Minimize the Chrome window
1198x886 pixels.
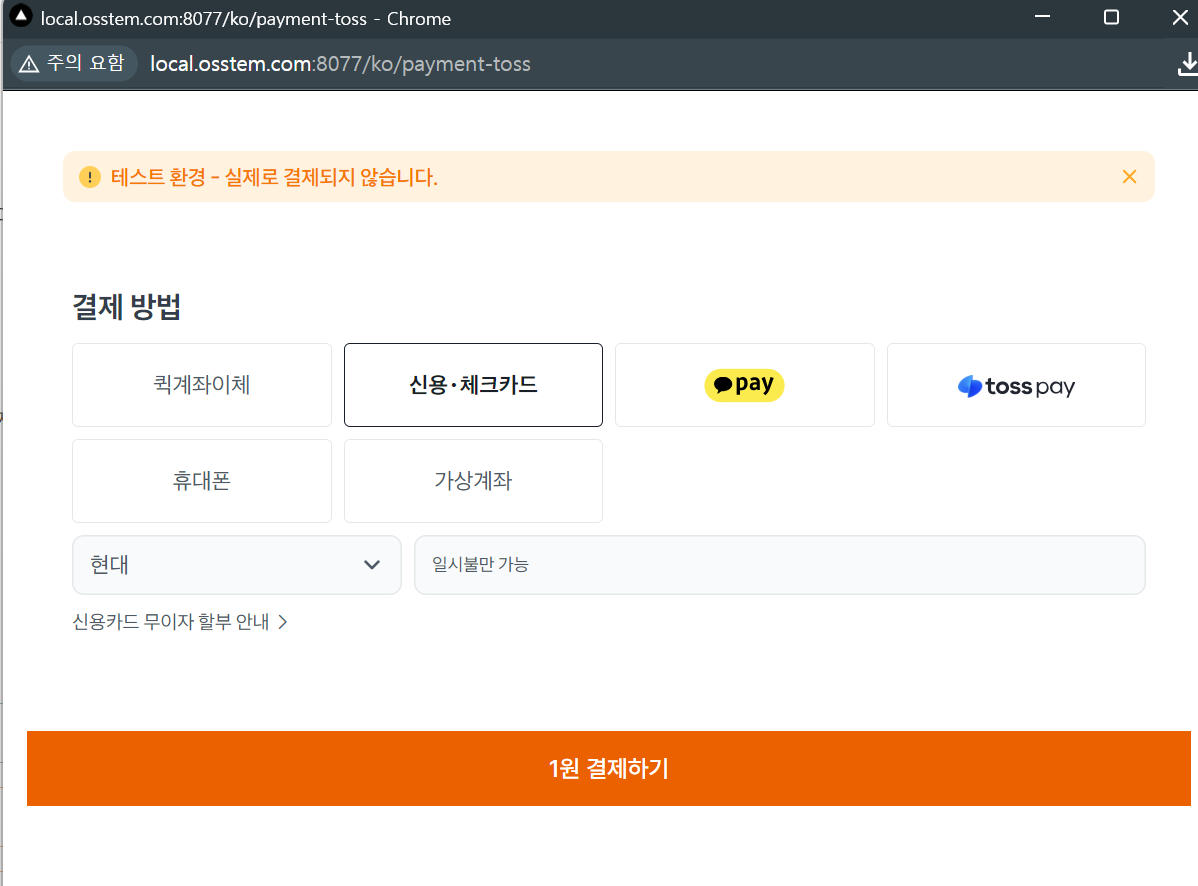pos(1042,17)
